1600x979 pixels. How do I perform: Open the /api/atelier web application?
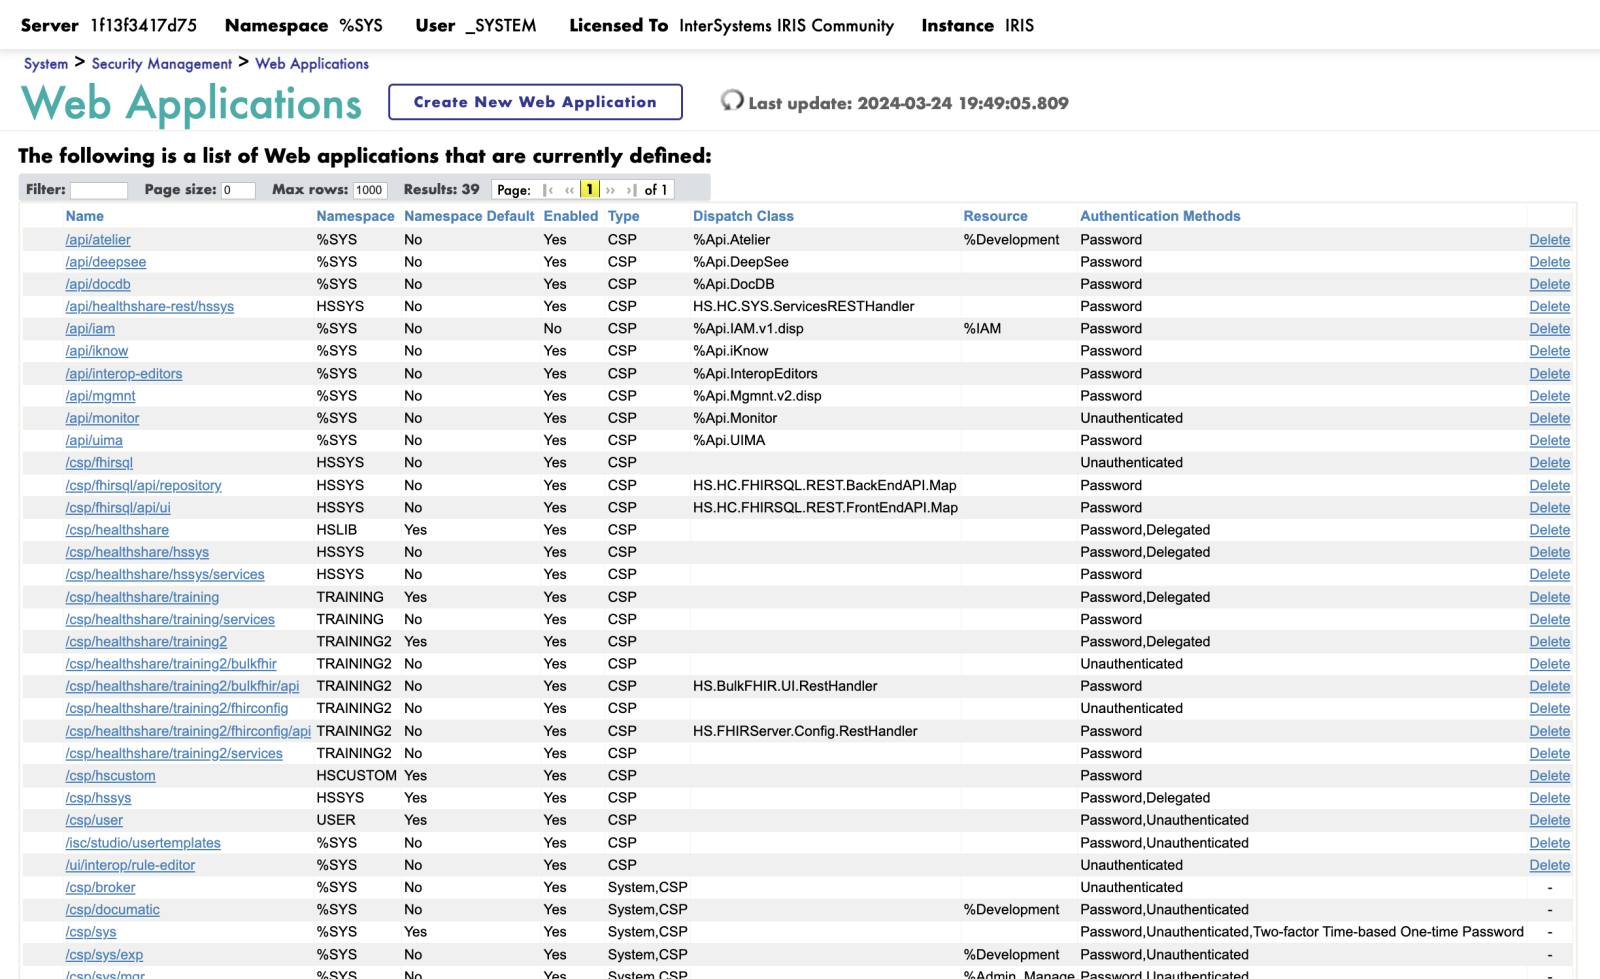click(x=98, y=240)
